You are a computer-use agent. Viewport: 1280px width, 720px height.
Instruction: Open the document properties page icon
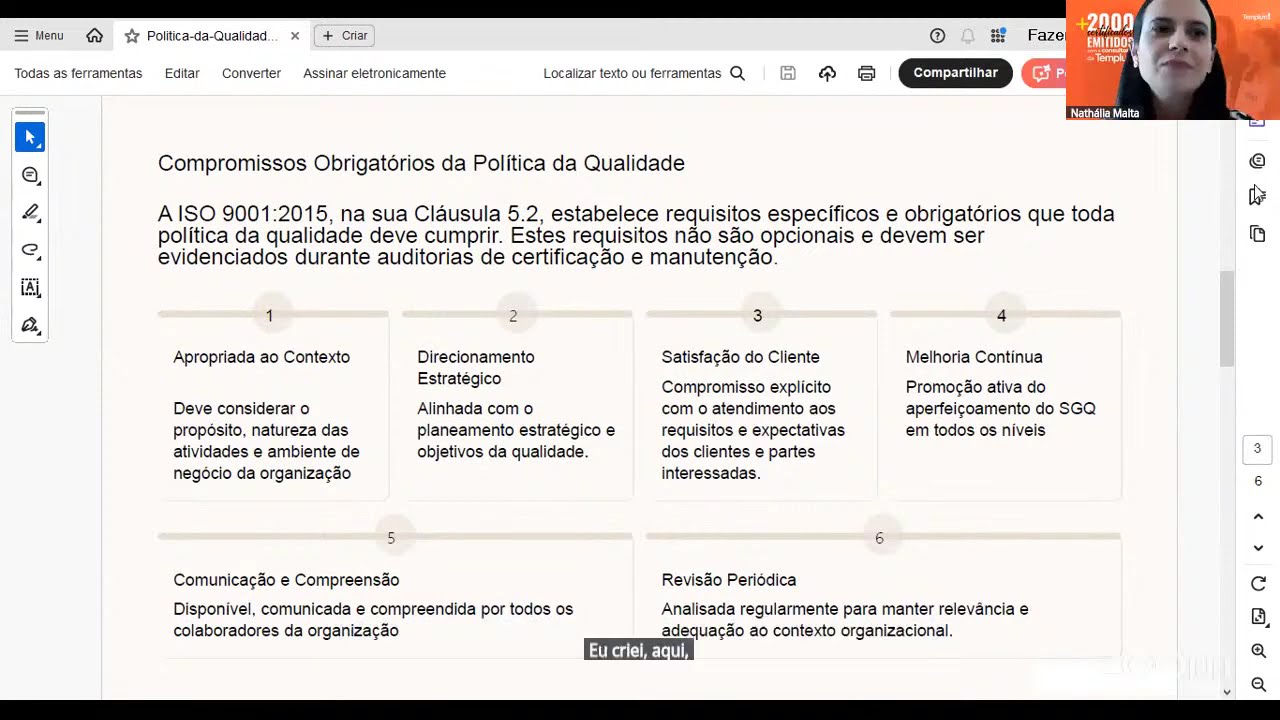coord(1258,617)
